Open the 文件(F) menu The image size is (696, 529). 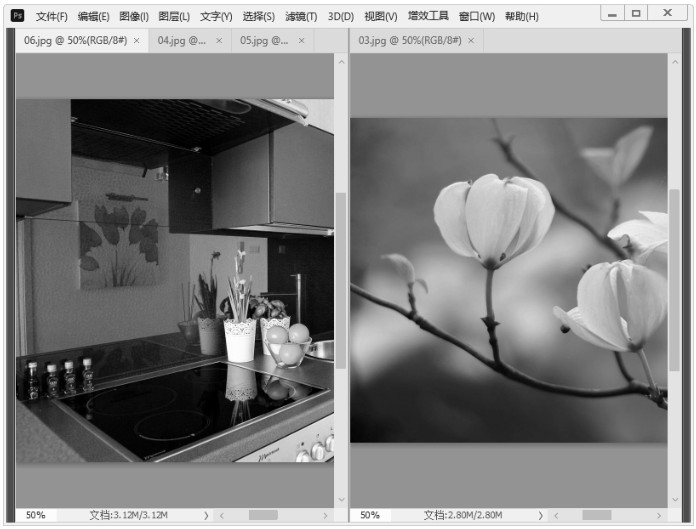pyautogui.click(x=51, y=17)
